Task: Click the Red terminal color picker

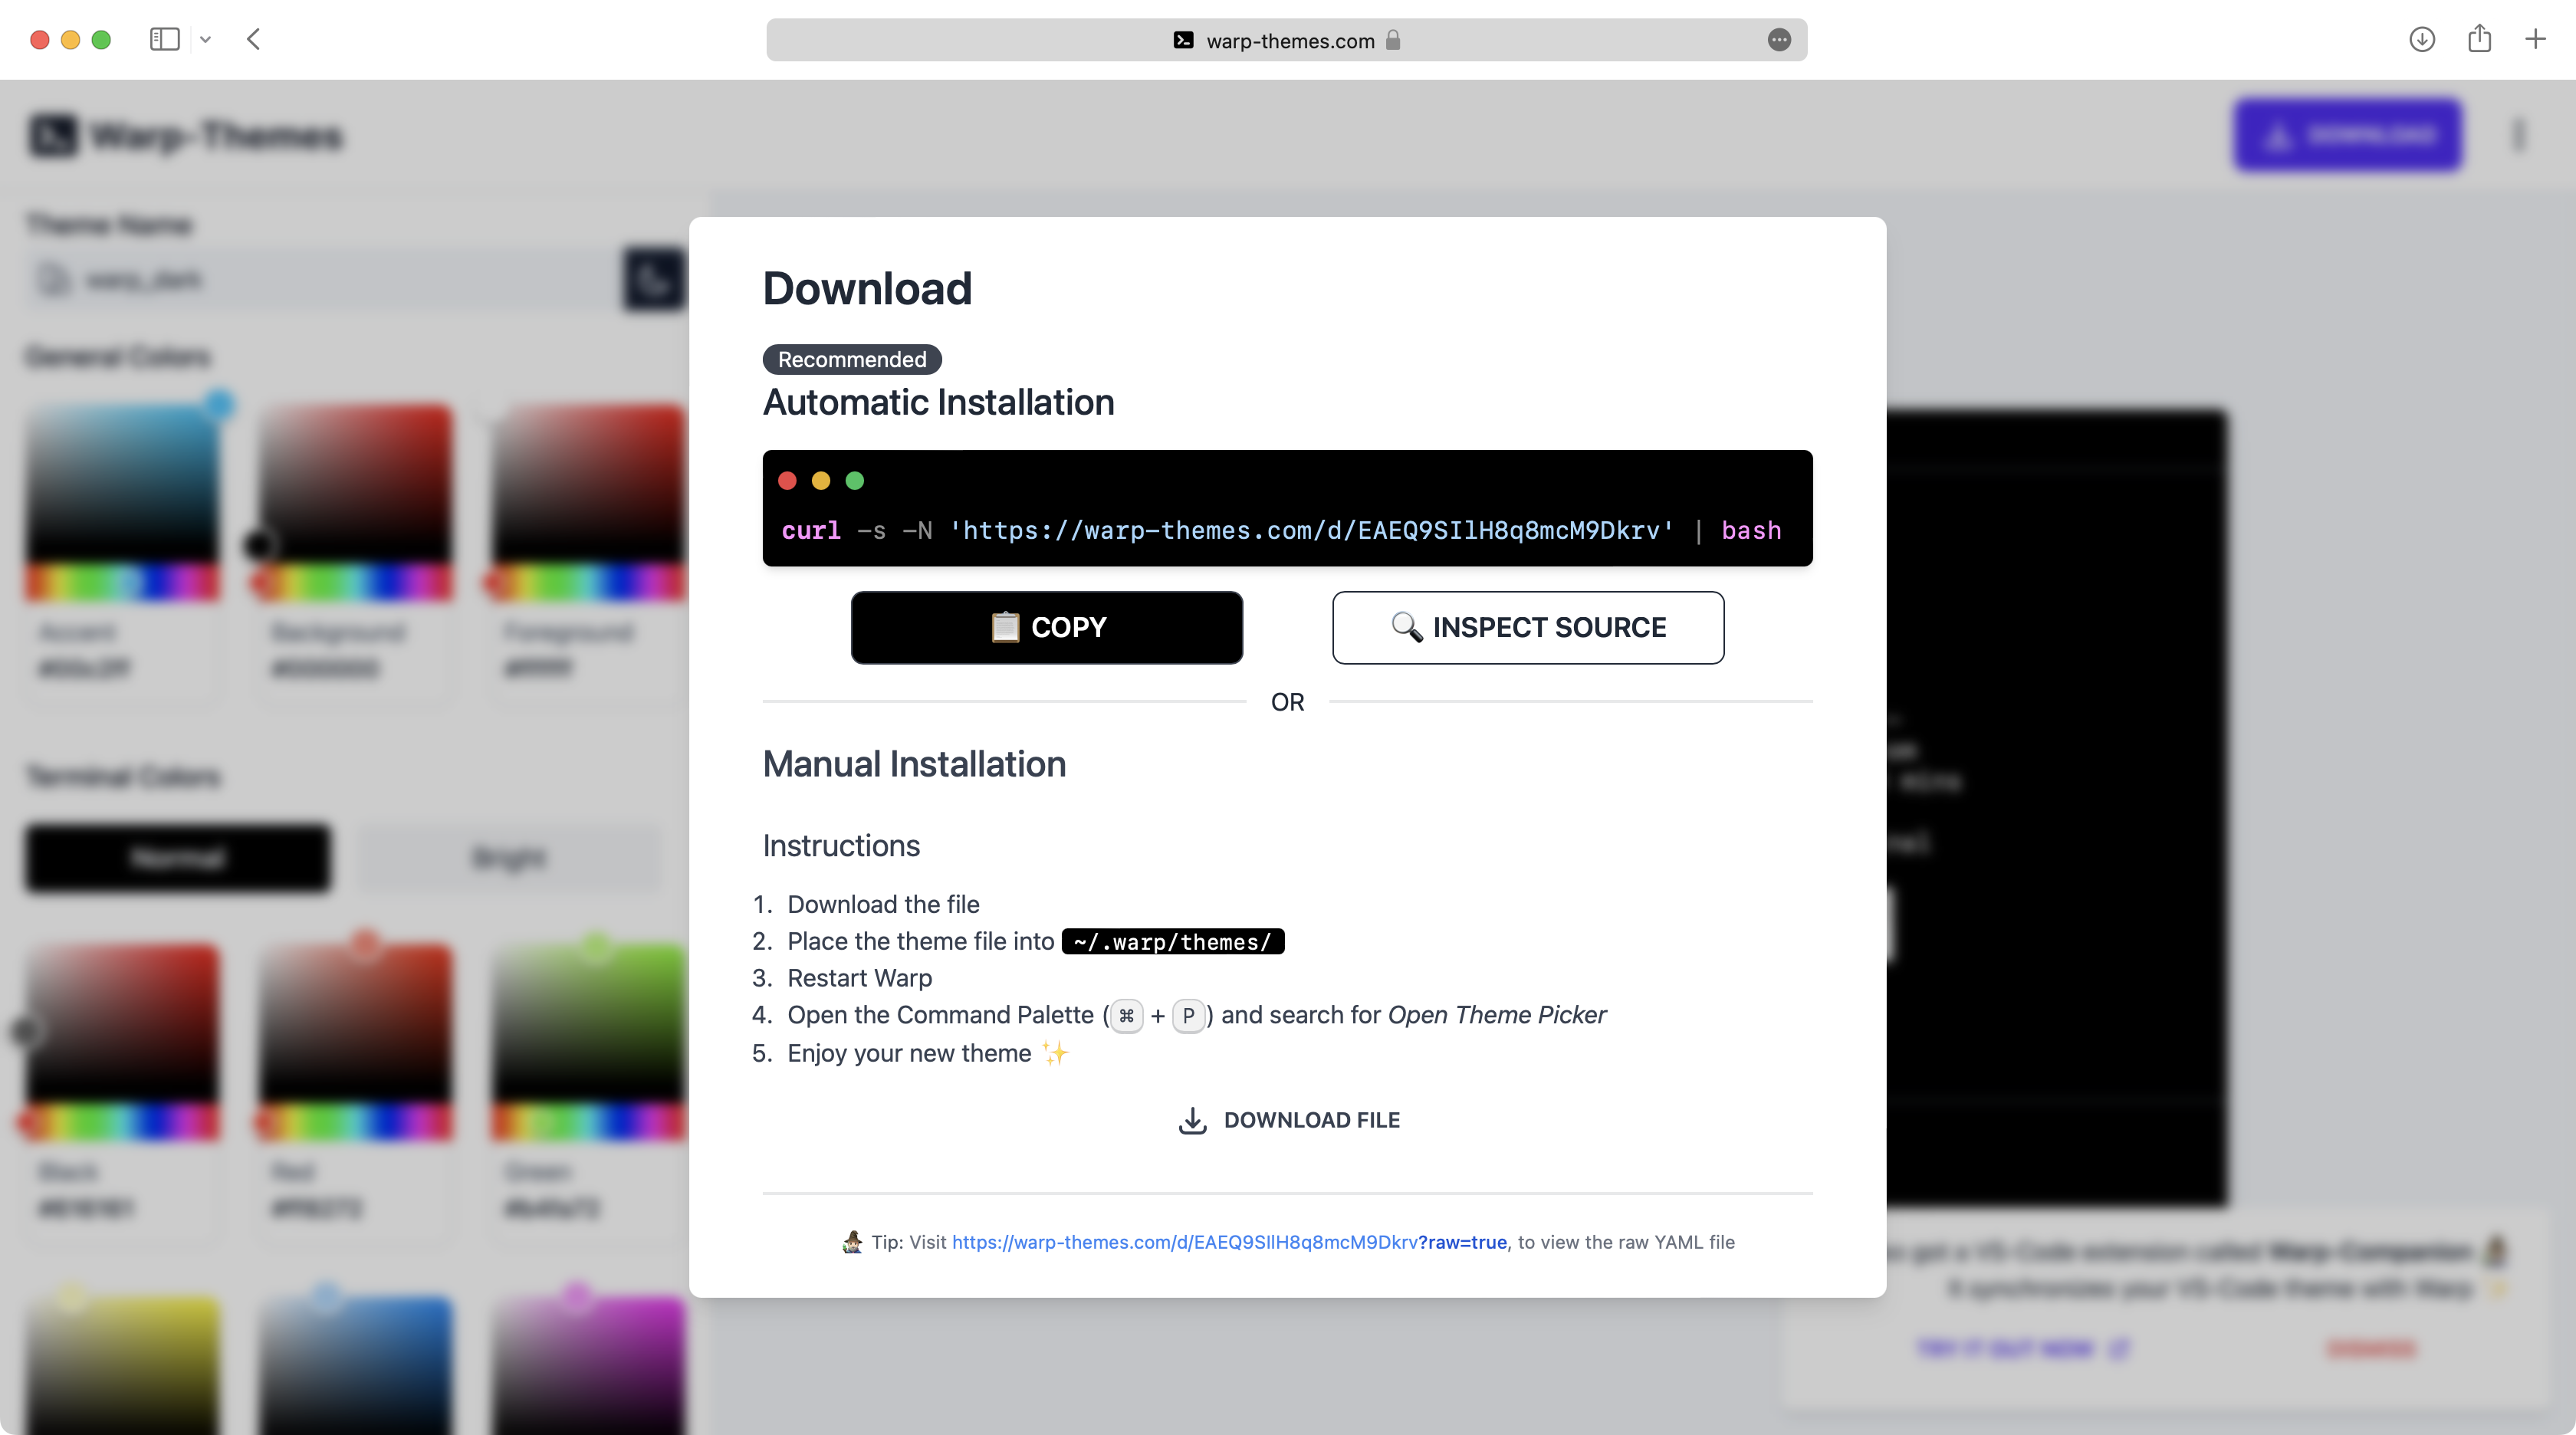Action: 355,1023
